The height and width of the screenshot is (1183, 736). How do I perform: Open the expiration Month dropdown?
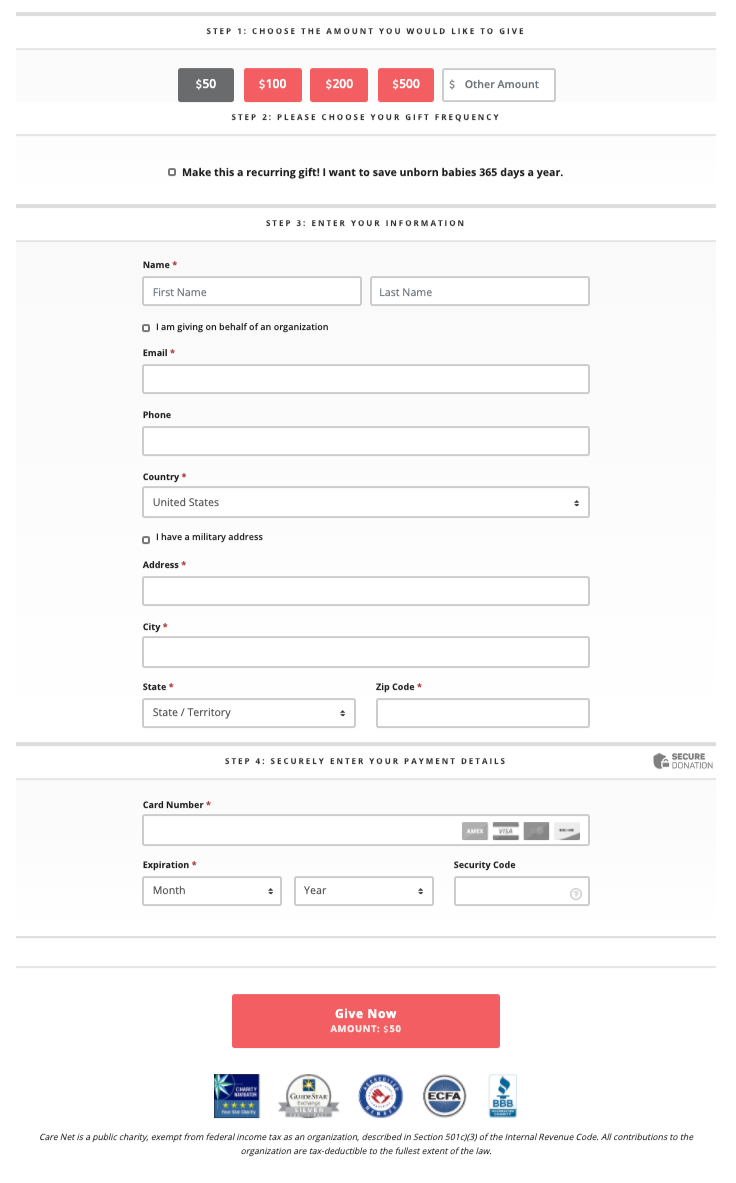pos(212,891)
